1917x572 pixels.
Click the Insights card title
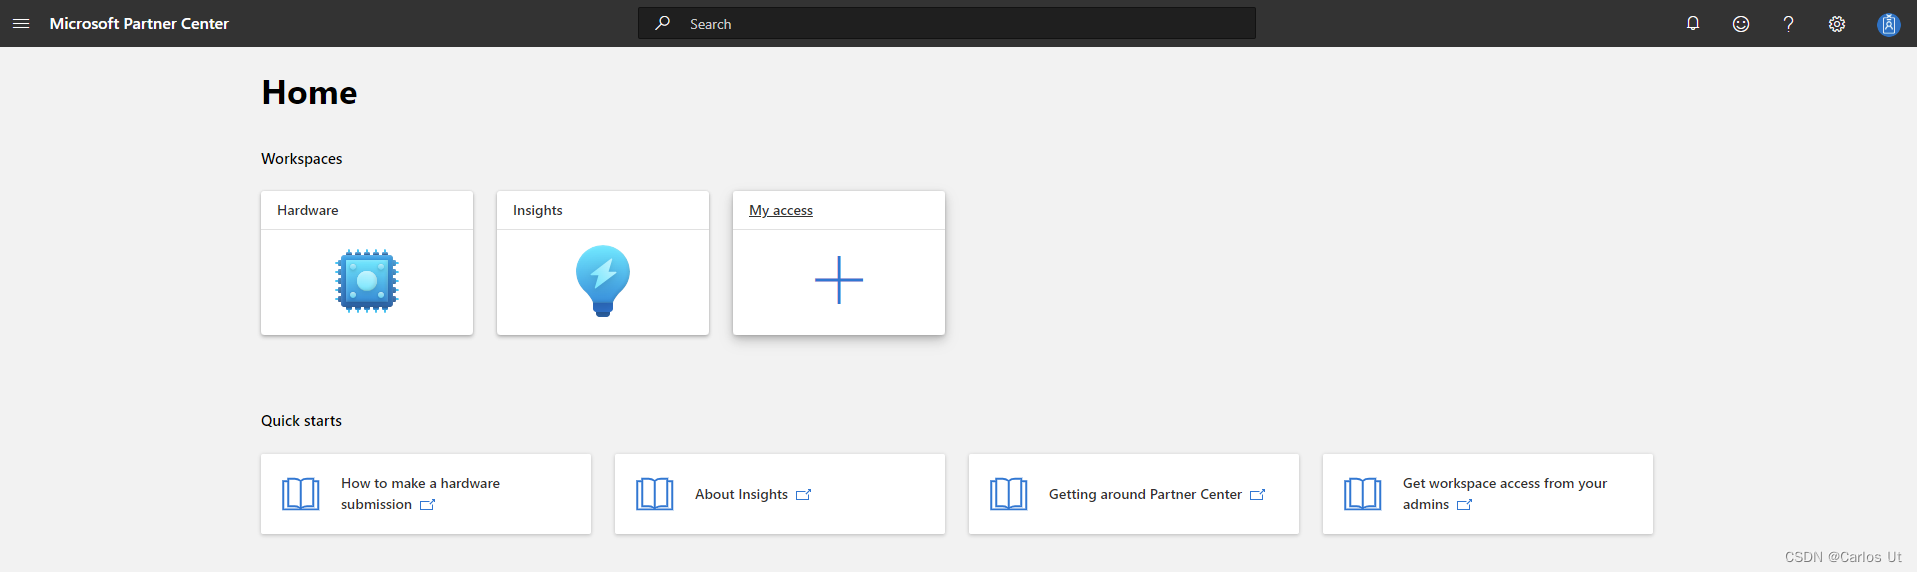(538, 210)
